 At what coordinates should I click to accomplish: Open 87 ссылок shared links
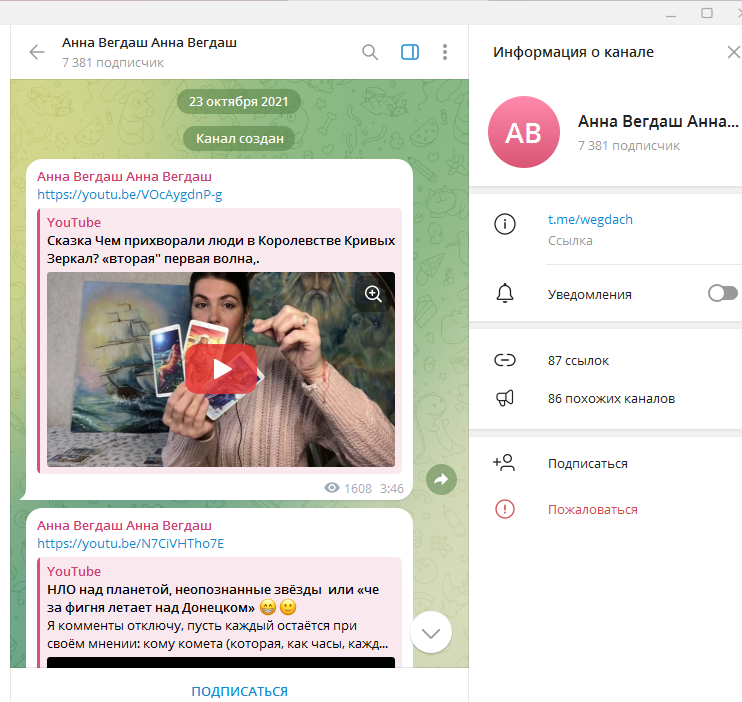[x=578, y=361]
